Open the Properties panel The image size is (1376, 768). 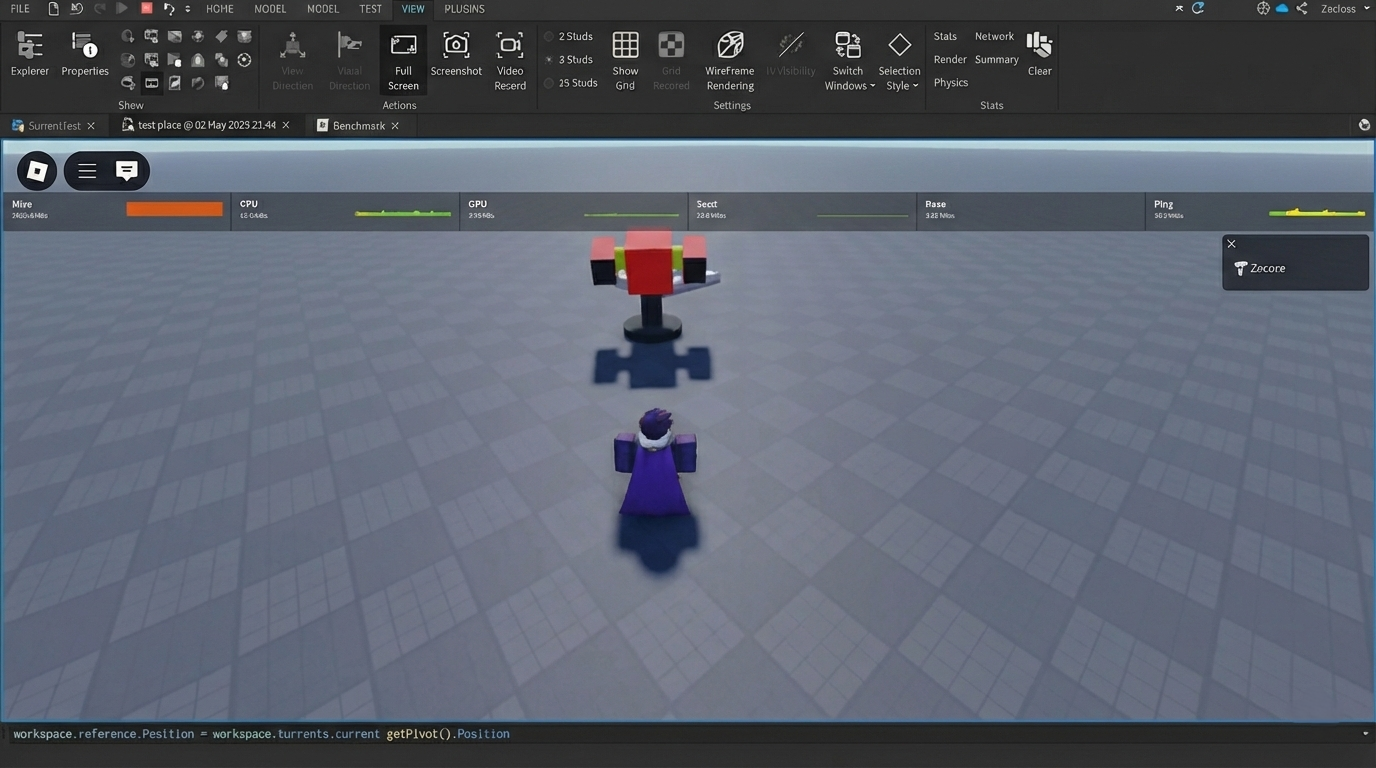85,55
